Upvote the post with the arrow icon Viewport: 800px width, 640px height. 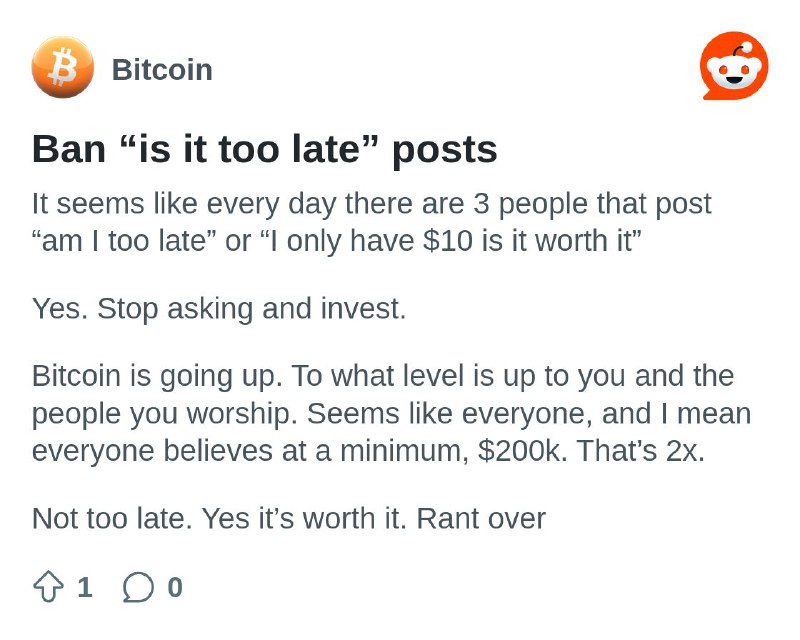click(48, 587)
